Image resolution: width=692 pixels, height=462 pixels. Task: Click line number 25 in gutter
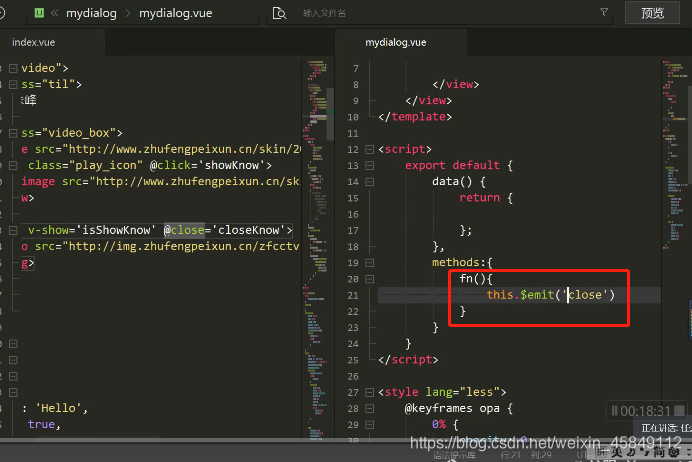353,360
